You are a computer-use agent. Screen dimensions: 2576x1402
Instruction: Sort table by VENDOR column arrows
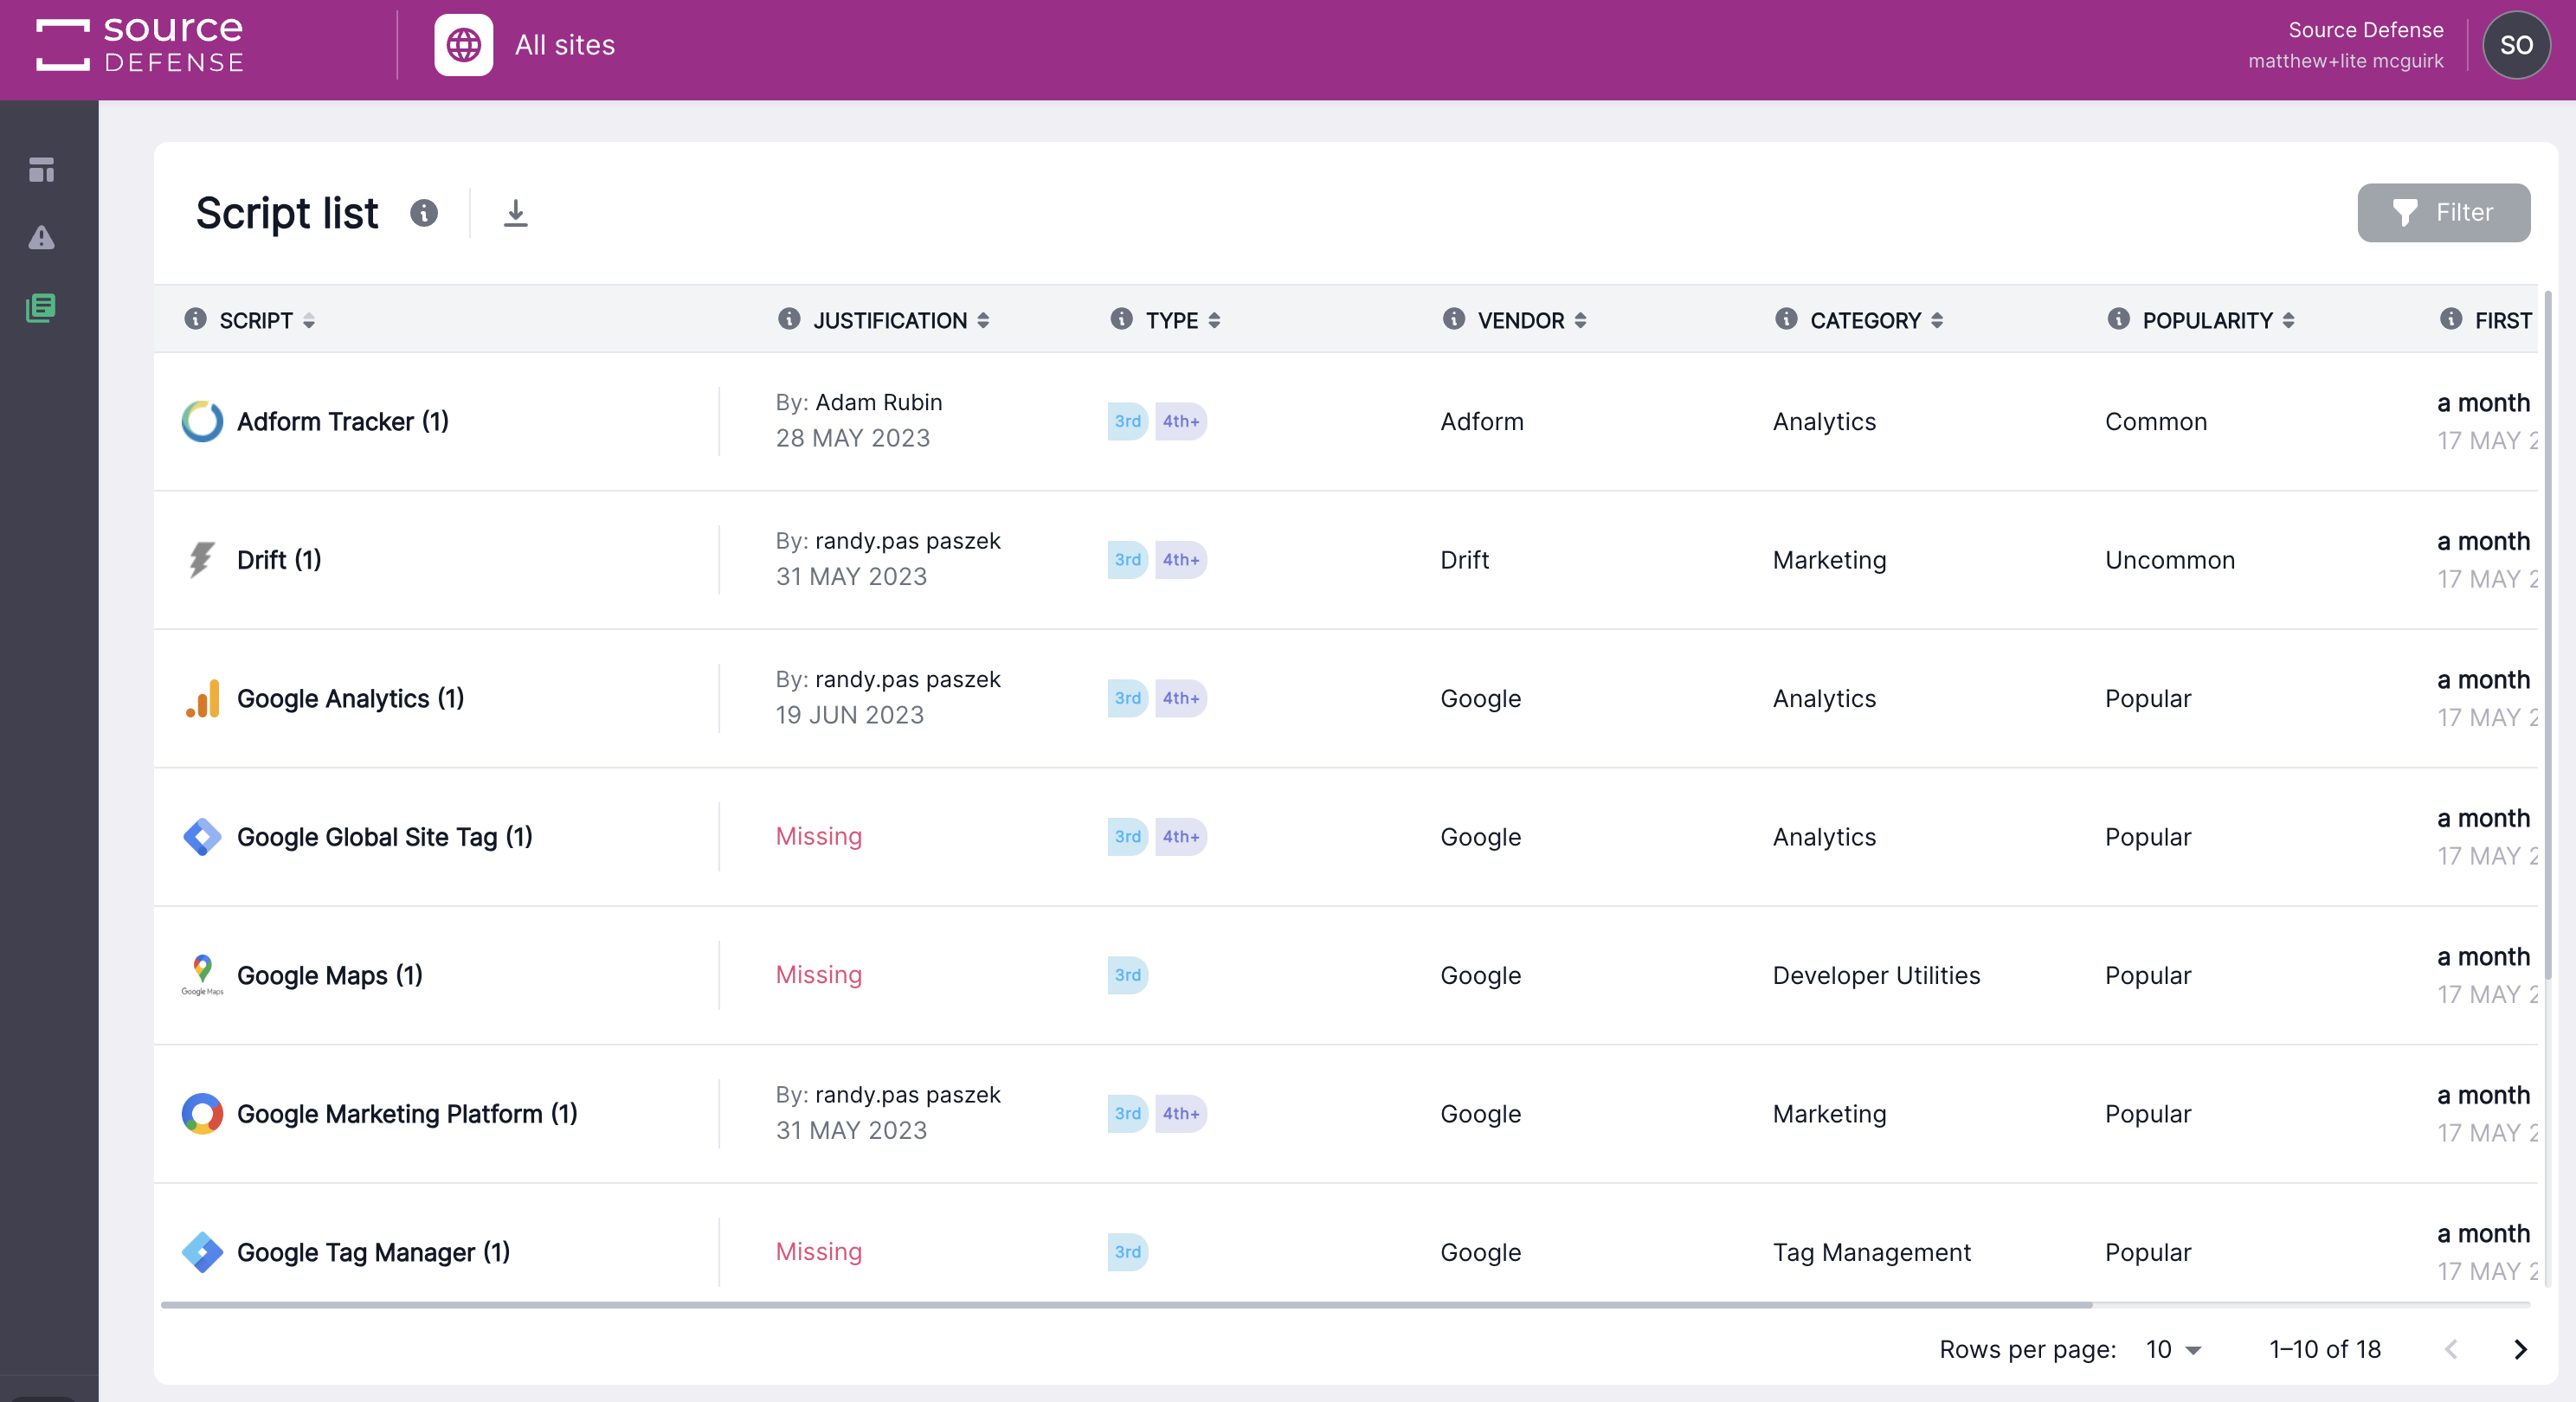coord(1580,320)
